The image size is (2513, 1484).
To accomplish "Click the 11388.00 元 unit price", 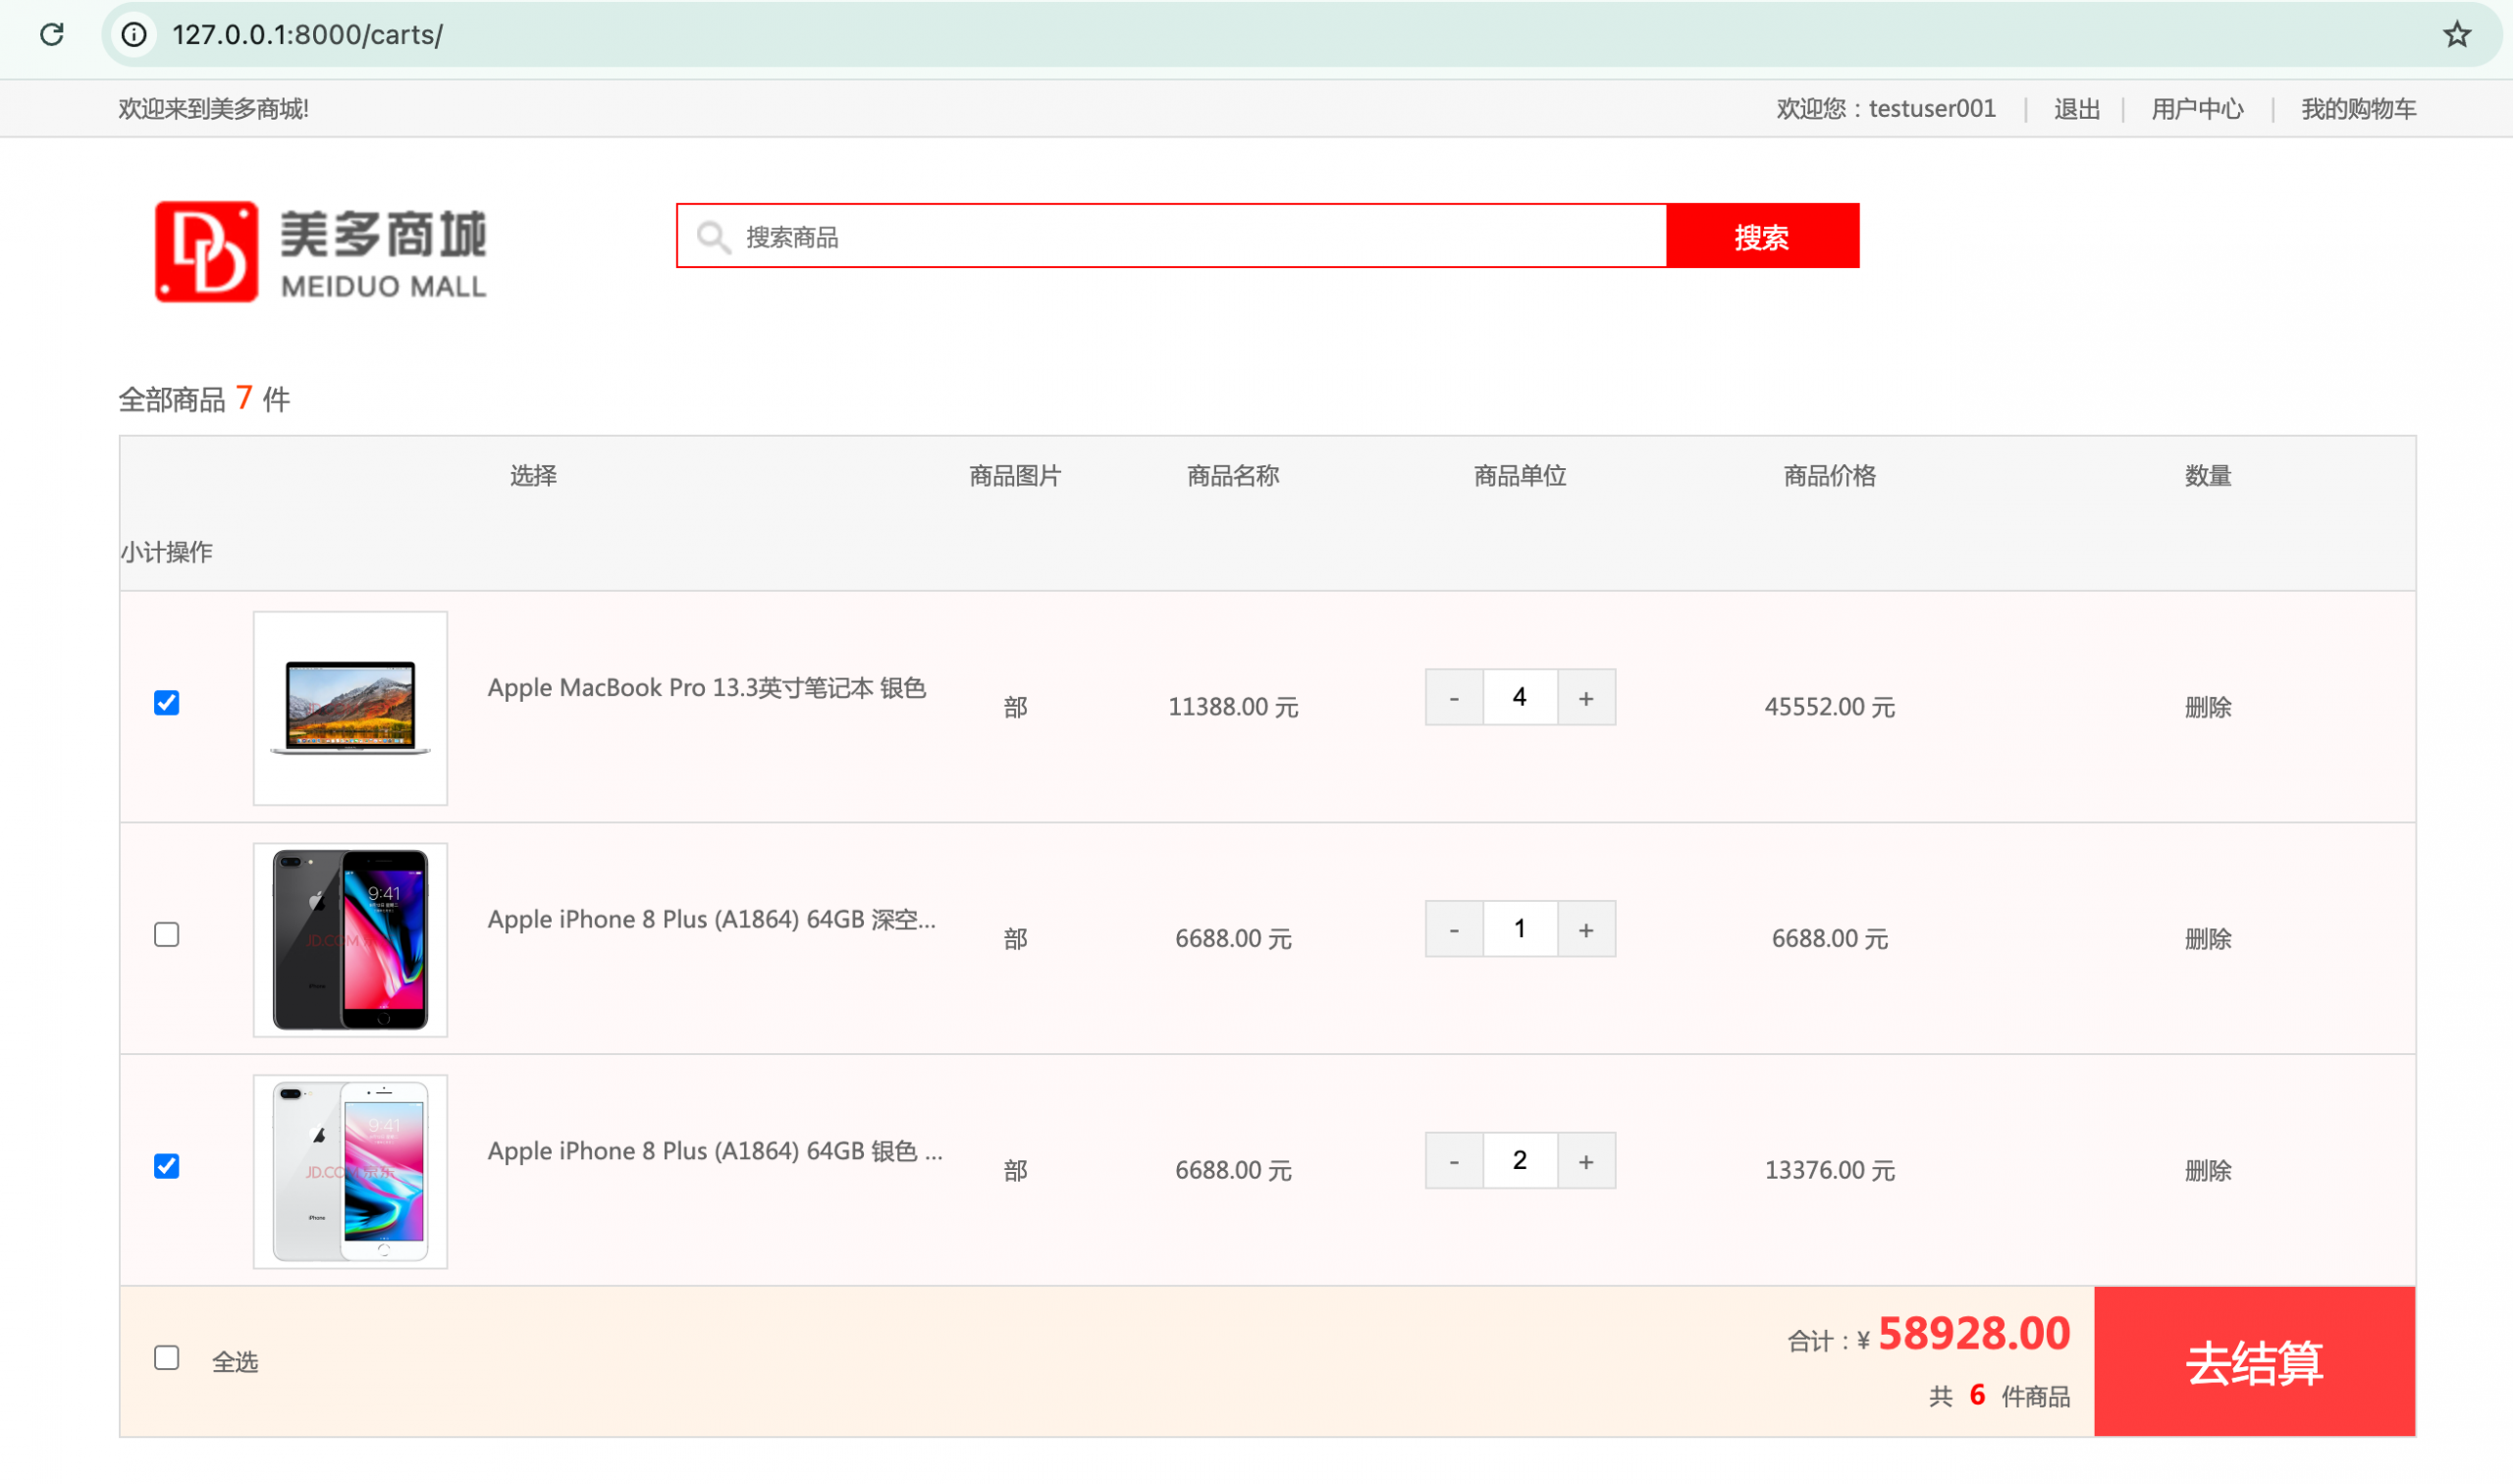I will click(x=1233, y=707).
